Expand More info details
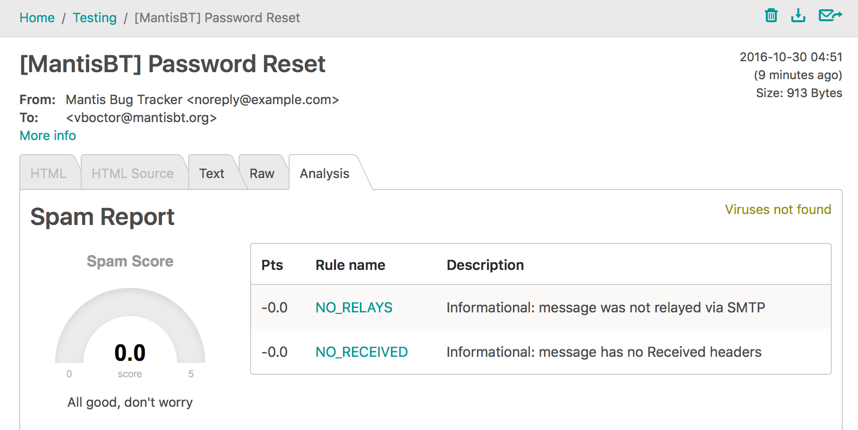 click(x=47, y=136)
